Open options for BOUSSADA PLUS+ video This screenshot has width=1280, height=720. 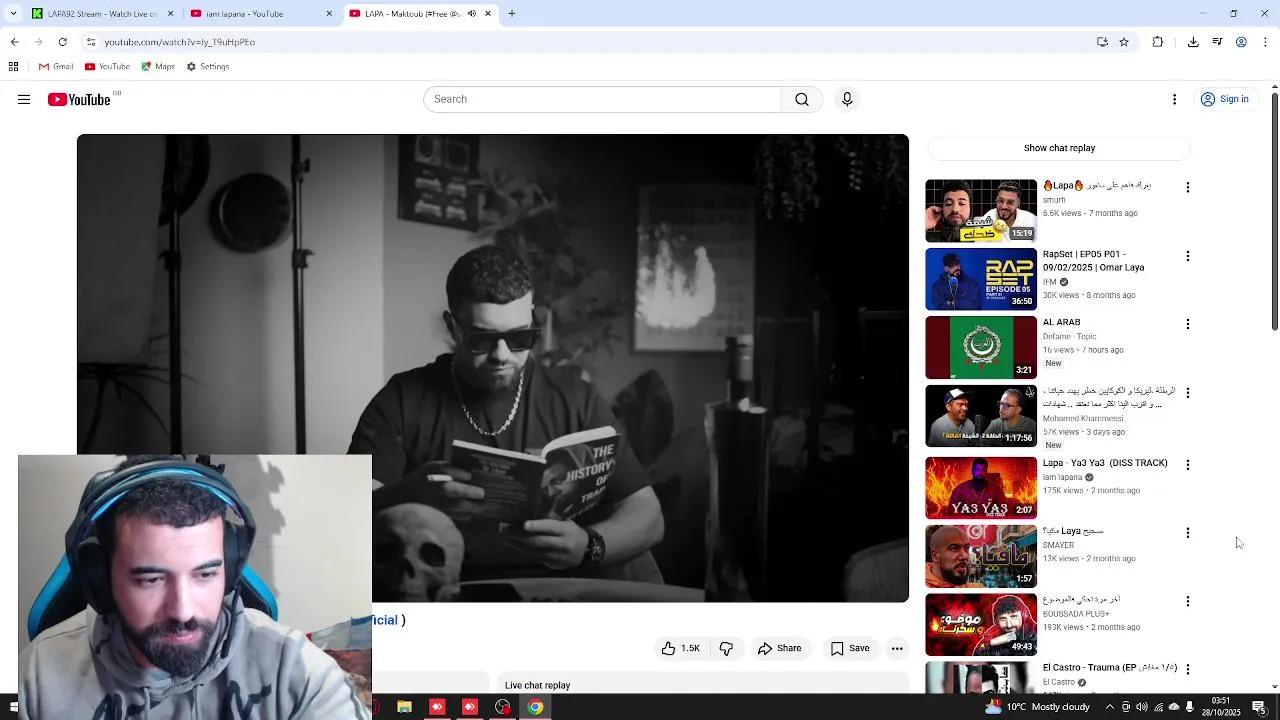click(x=1187, y=602)
